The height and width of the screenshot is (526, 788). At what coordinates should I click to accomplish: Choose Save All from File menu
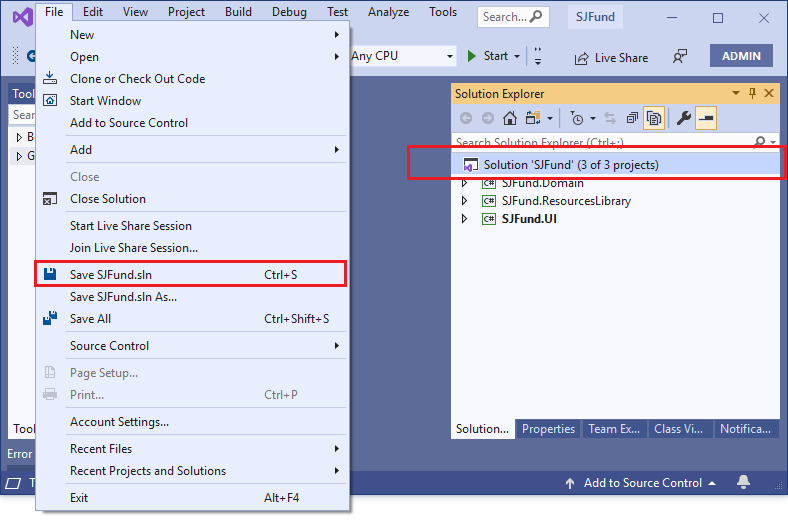[x=192, y=319]
